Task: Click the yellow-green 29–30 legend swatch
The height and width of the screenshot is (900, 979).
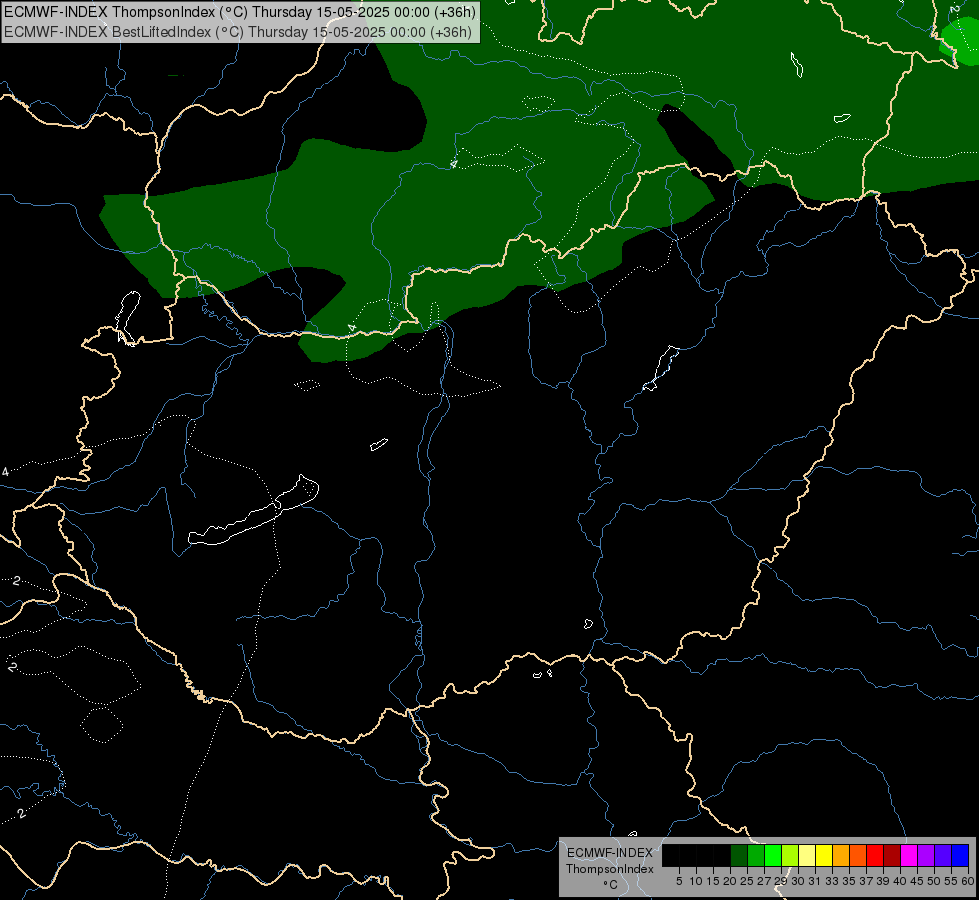Action: tap(790, 855)
